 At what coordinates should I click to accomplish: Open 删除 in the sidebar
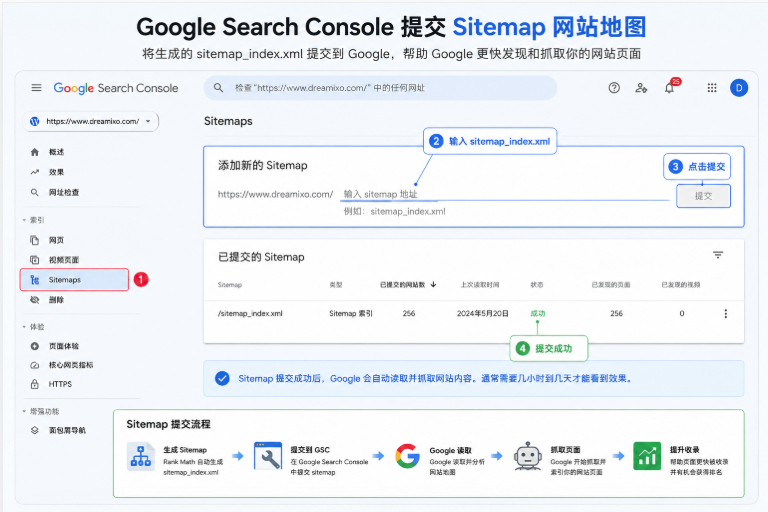(56, 299)
